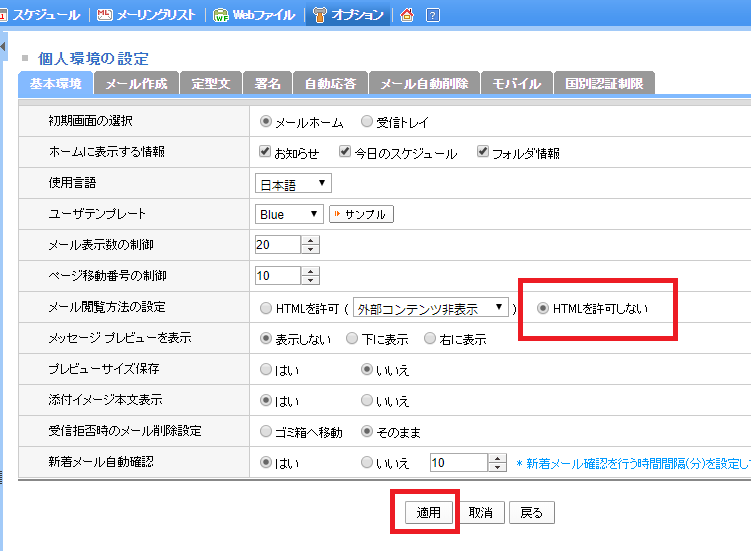Select いいえ for プレビューサイズ保存
The width and height of the screenshot is (751, 551).
(367, 369)
